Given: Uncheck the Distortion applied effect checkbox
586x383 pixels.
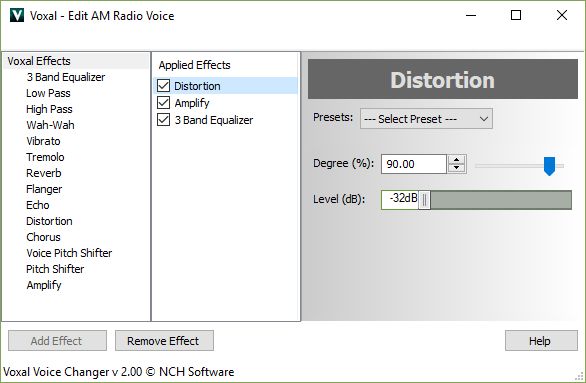Looking at the screenshot, I should [x=163, y=86].
